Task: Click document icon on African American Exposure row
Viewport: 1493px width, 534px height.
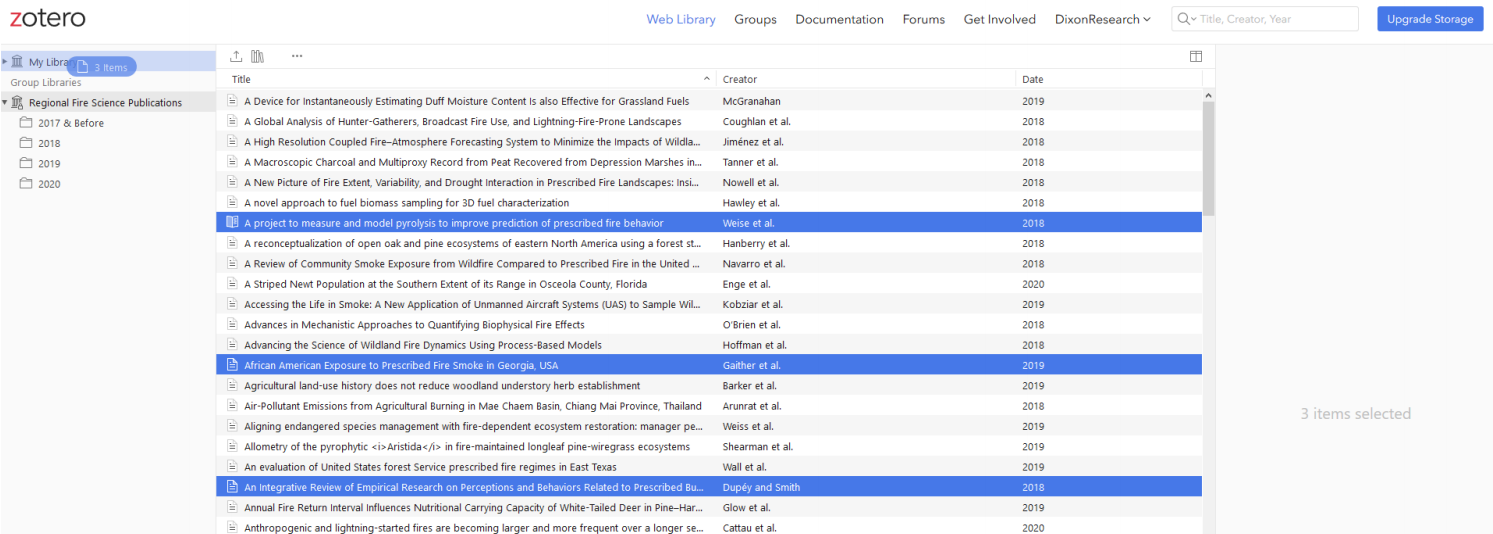Action: point(232,365)
